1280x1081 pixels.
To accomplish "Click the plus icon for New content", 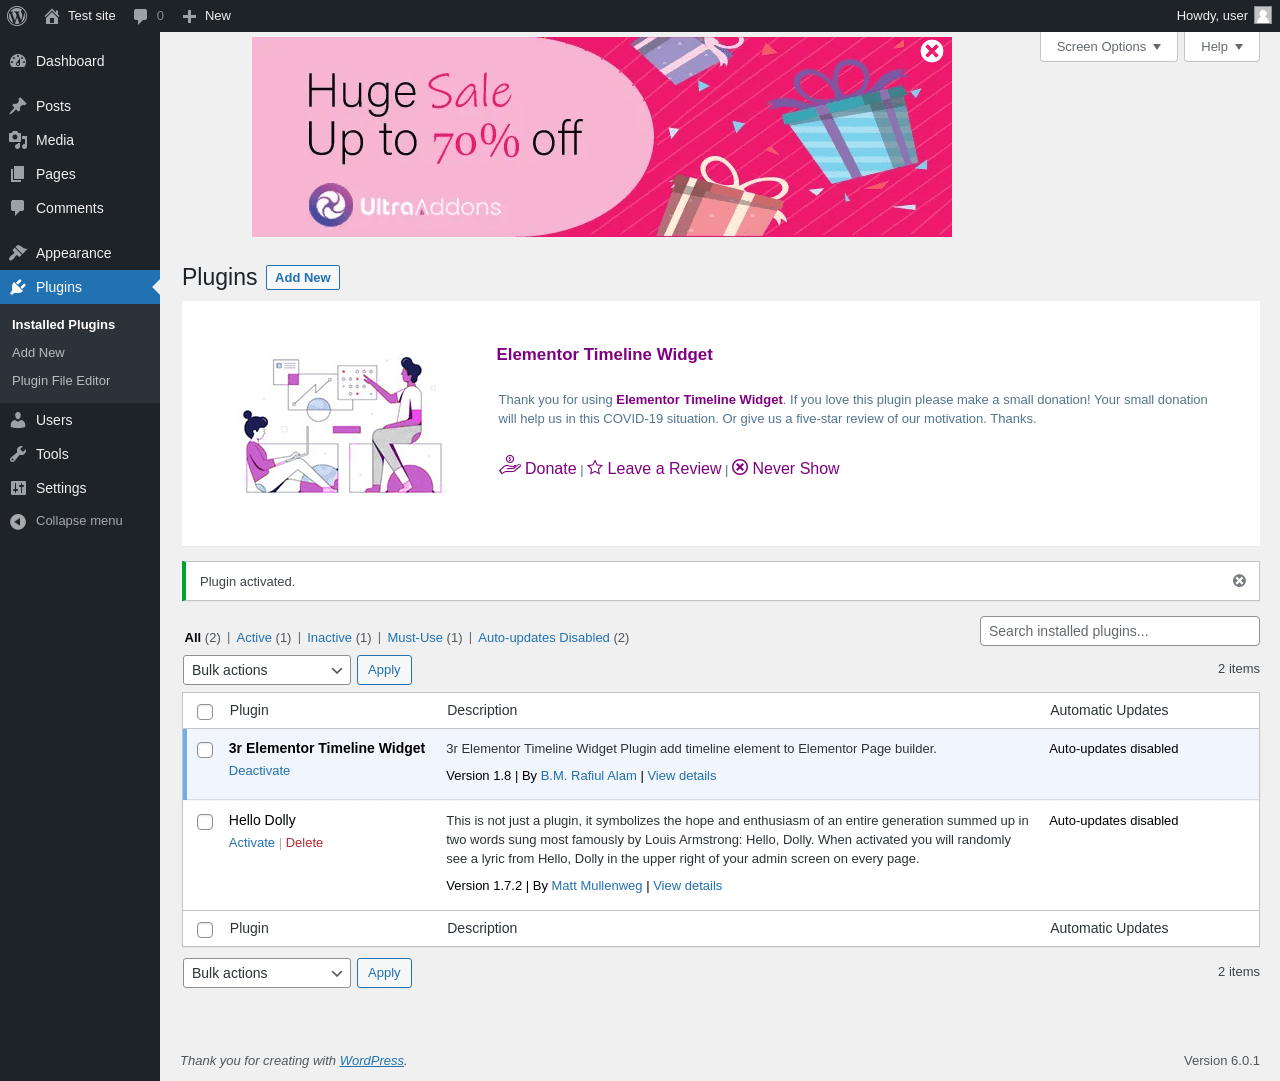I will coord(189,16).
